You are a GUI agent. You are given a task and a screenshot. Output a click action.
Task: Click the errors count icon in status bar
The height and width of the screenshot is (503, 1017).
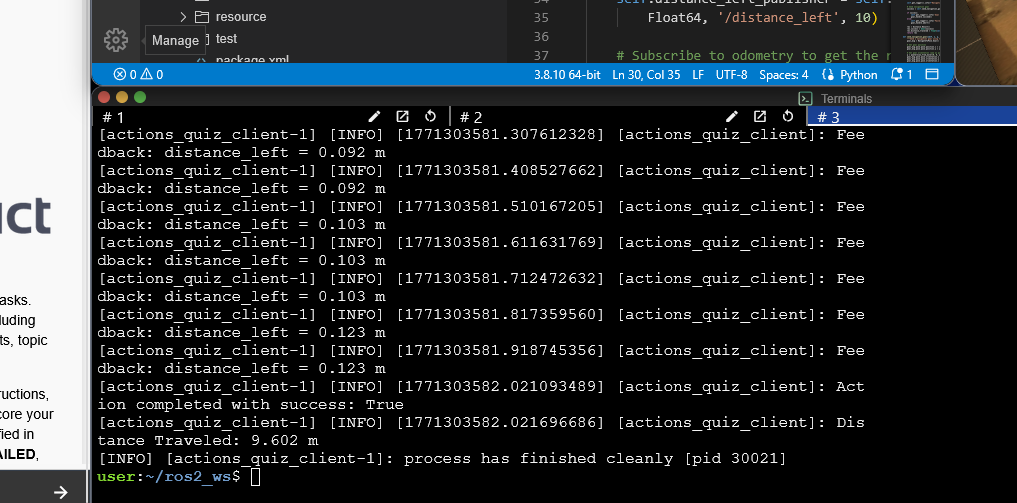tap(120, 74)
